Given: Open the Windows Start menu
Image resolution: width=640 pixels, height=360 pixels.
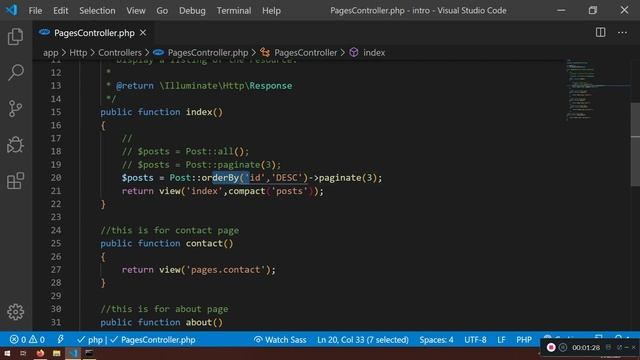Looking at the screenshot, I should 7,353.
